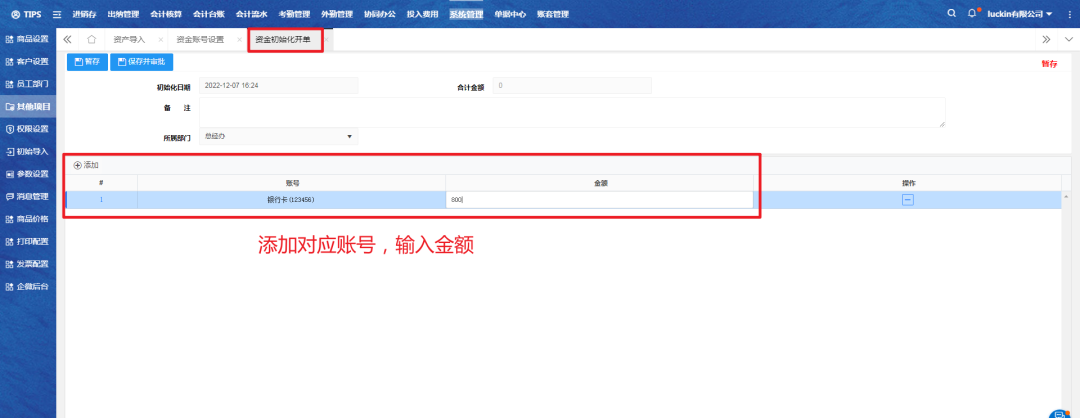Image resolution: width=1080 pixels, height=418 pixels.
Task: Close the 资产导入 tab
Action: click(x=160, y=39)
